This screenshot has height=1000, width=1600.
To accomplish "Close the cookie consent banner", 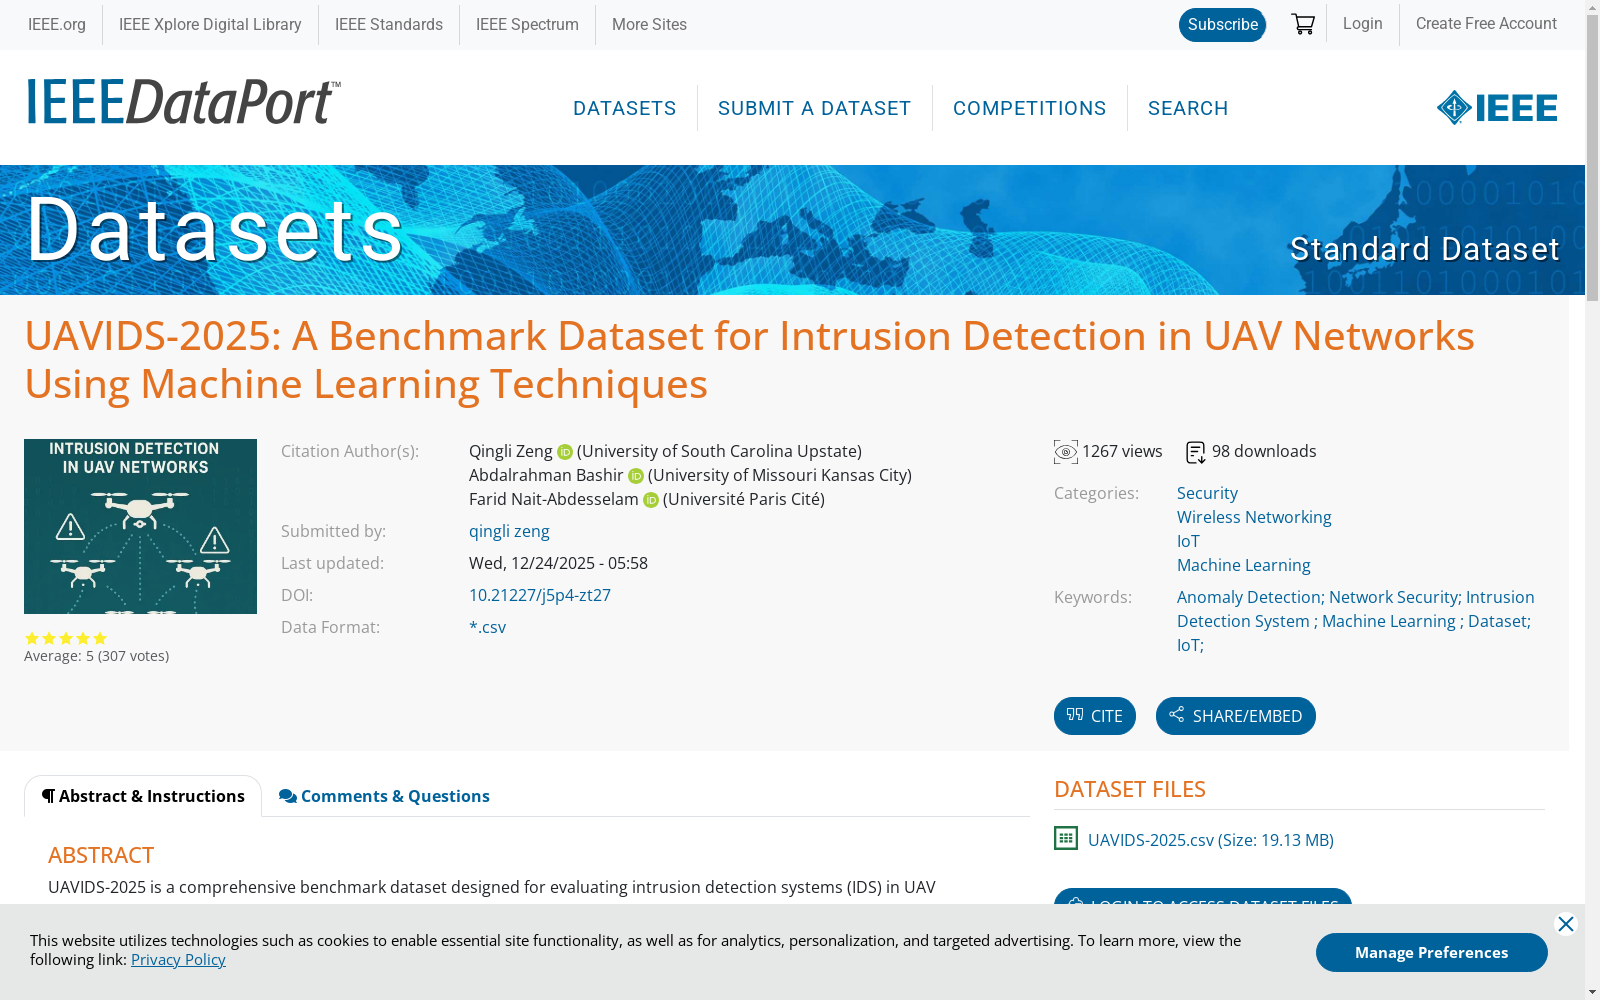I will 1566,924.
